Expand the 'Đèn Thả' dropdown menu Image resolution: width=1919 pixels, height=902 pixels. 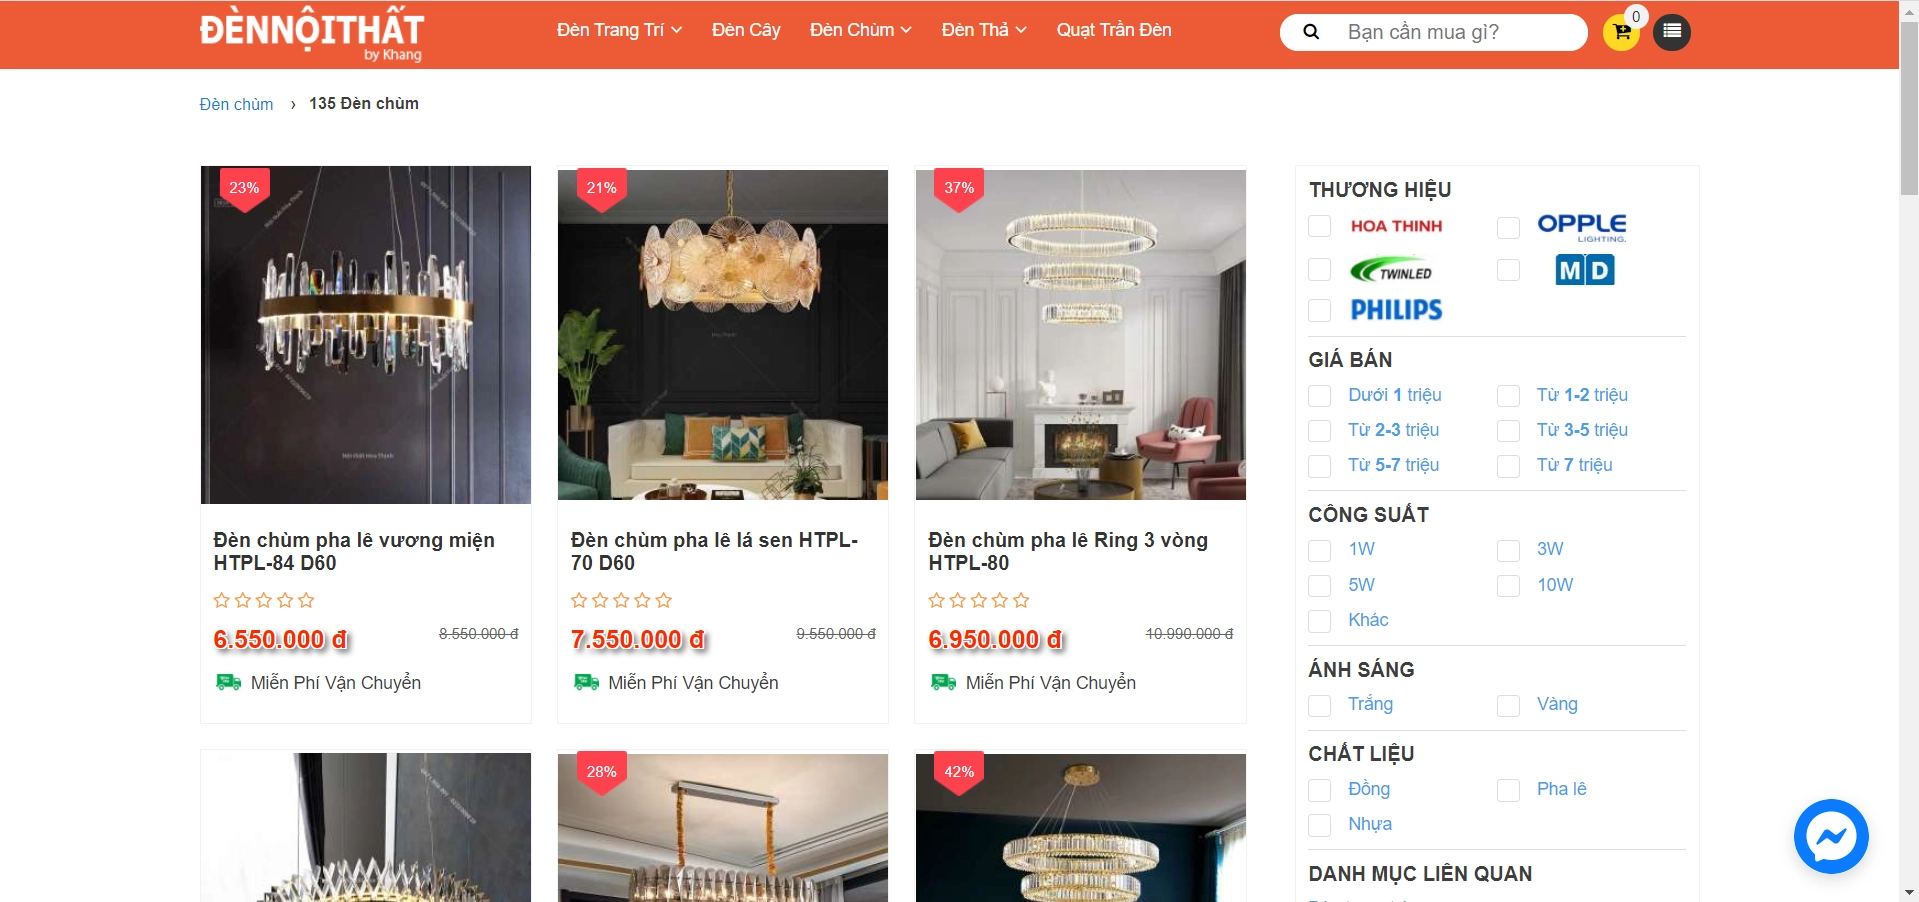pyautogui.click(x=984, y=30)
